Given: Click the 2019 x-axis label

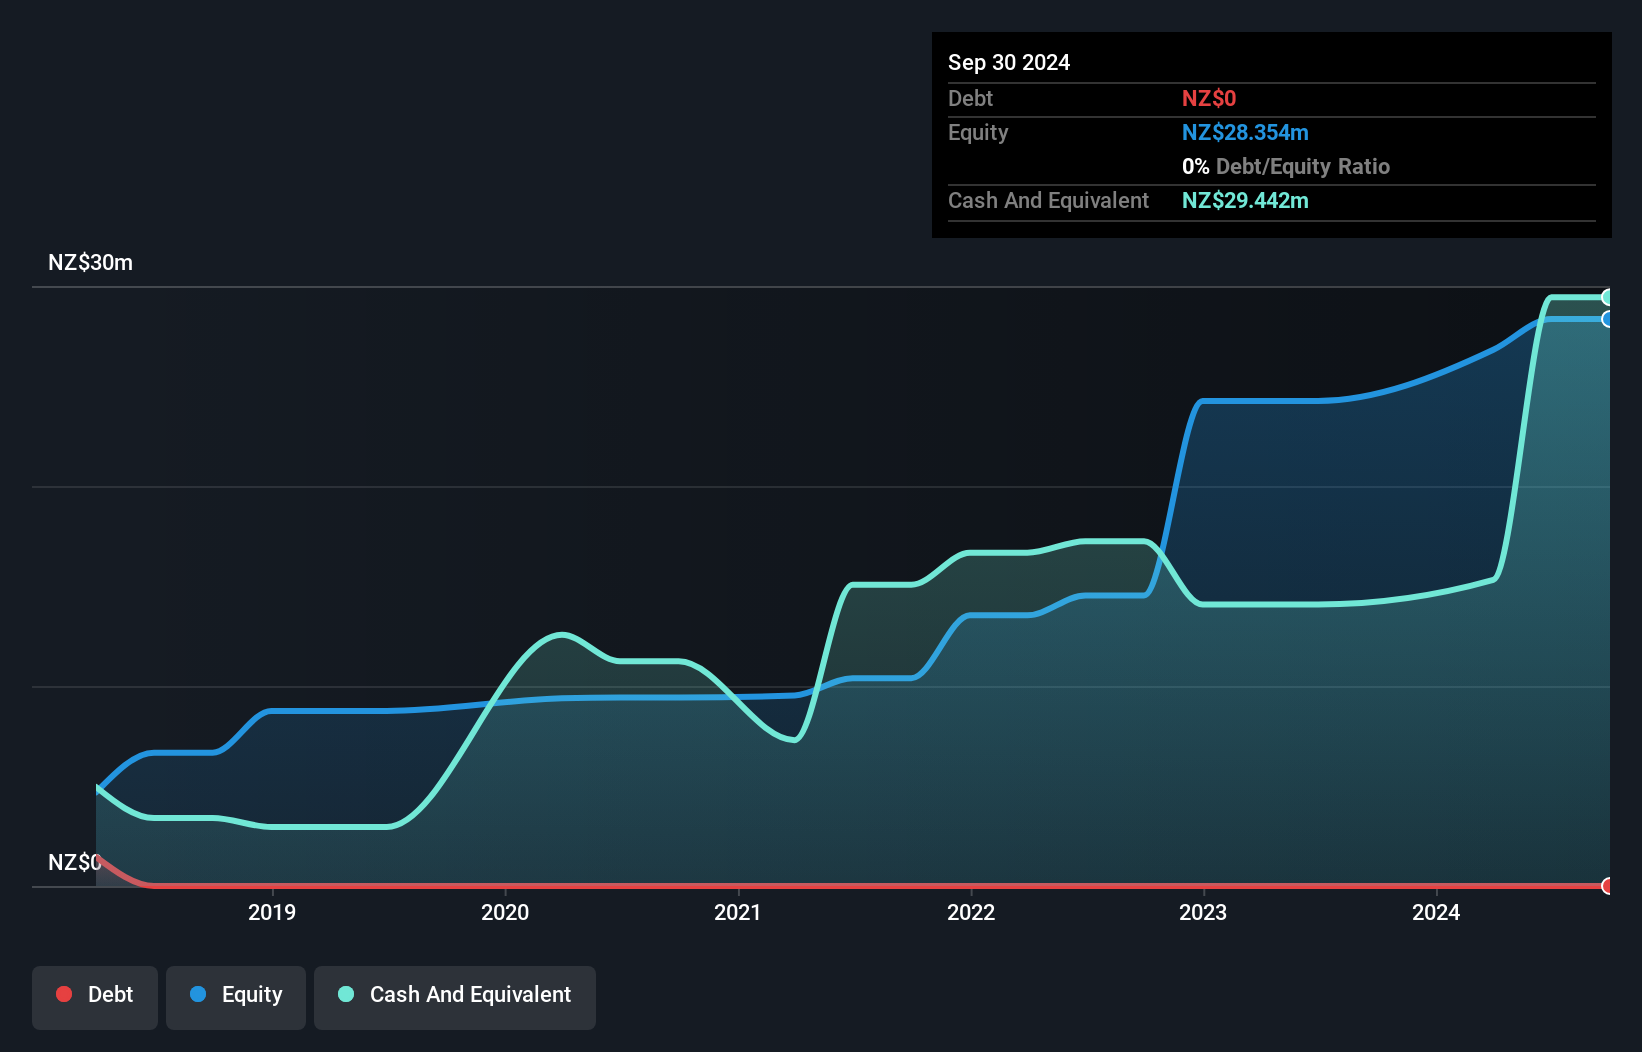Looking at the screenshot, I should coord(272,912).
